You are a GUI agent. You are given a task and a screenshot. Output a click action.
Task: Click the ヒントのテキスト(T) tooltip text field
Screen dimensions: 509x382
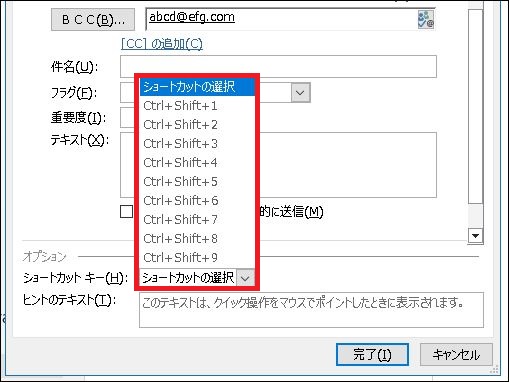click(x=311, y=310)
